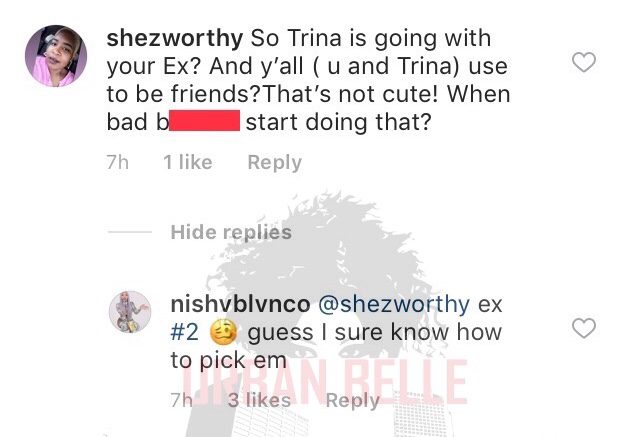View likers through '3 likes' label
The height and width of the screenshot is (437, 640).
coord(259,400)
